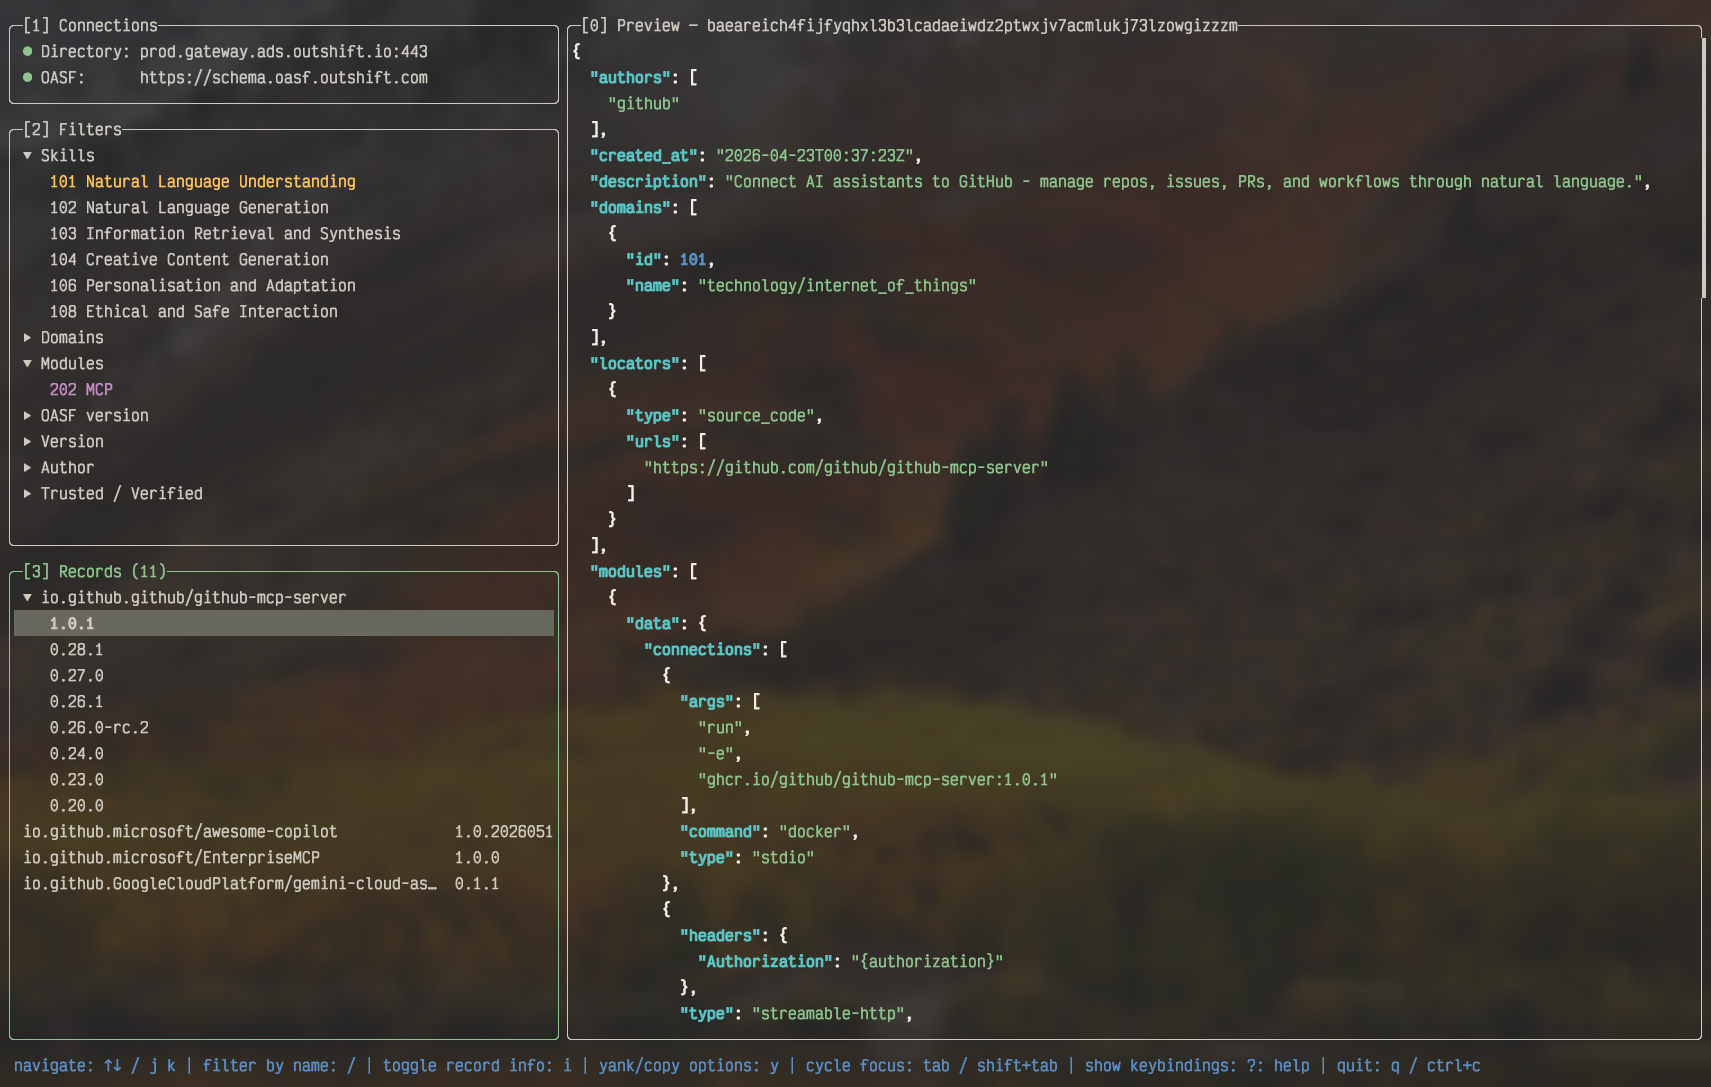Collapse the io.github.github/github-mcp-server record
1711x1087 pixels.
point(28,598)
